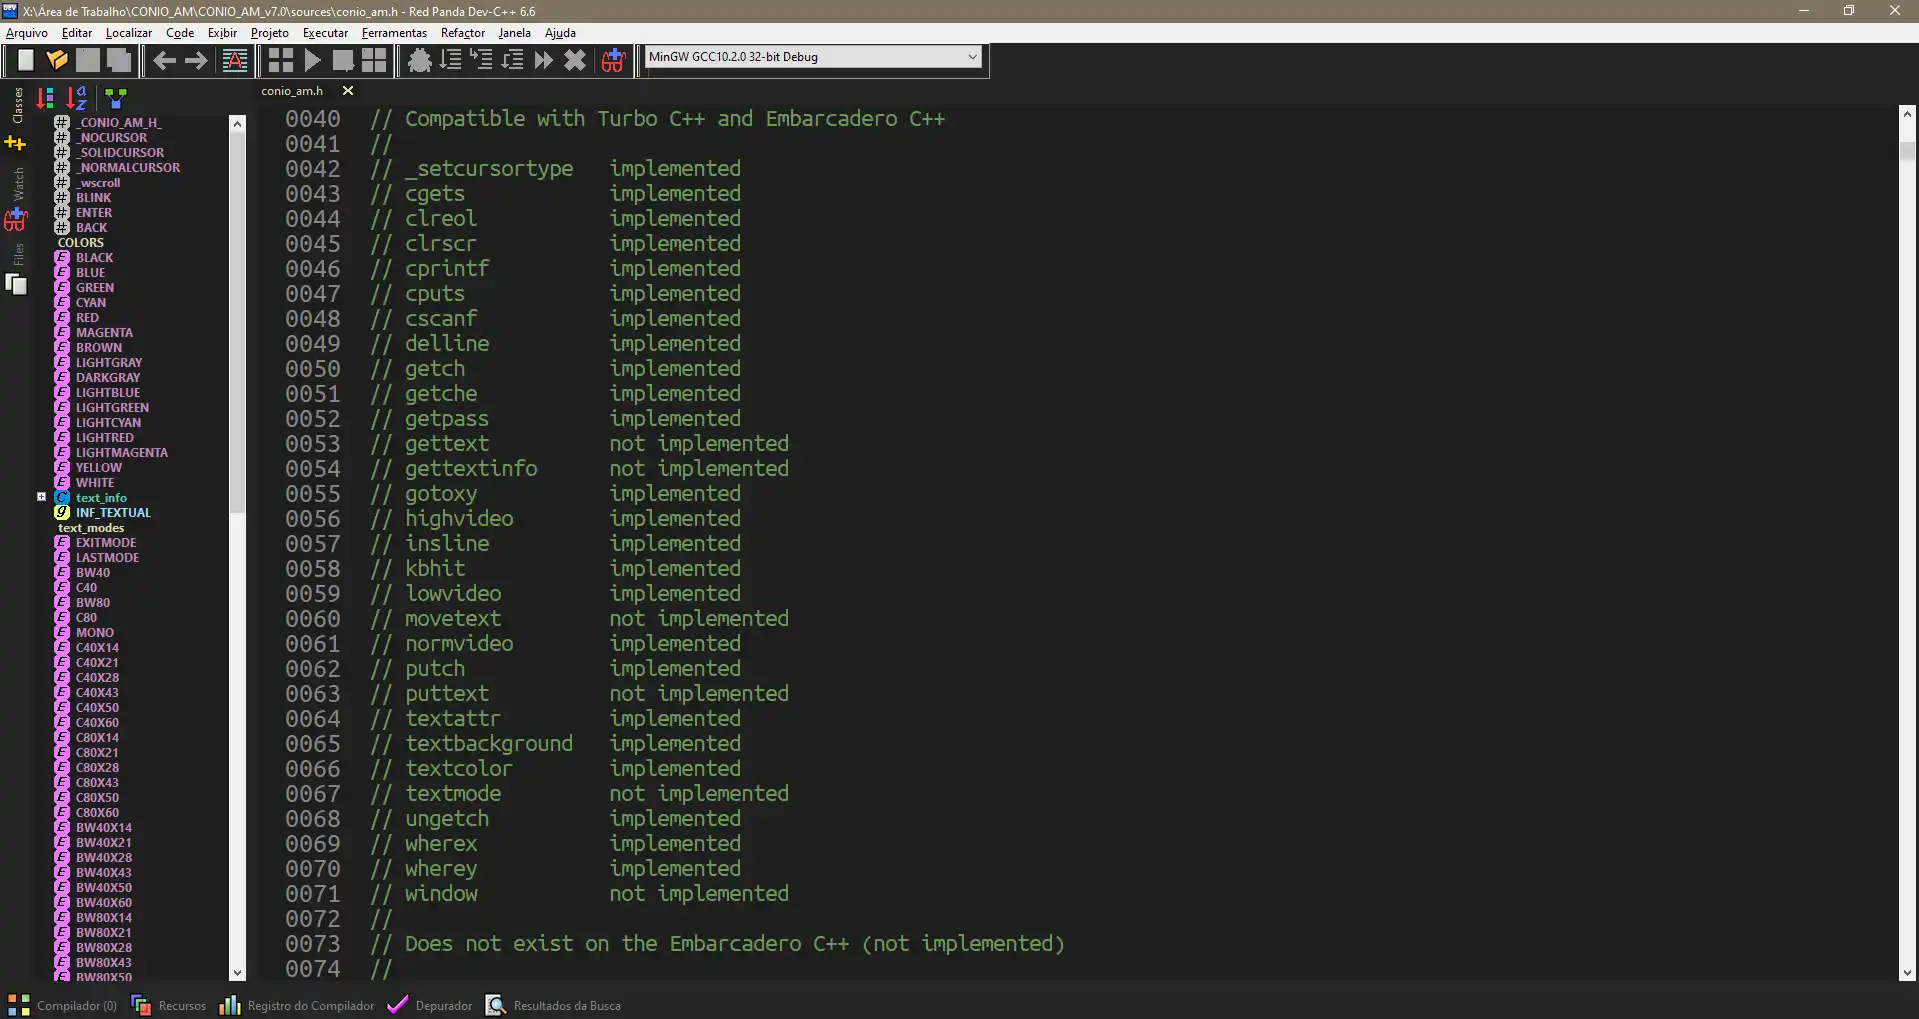Image resolution: width=1919 pixels, height=1019 pixels.
Task: Select COLORS enum header in class browser
Action: coord(80,243)
